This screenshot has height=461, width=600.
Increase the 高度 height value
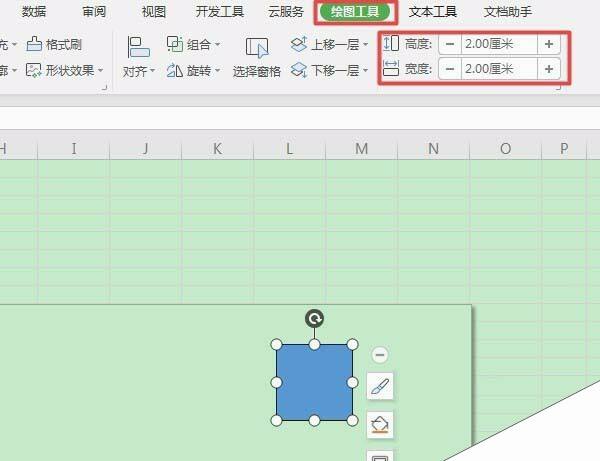[549, 44]
